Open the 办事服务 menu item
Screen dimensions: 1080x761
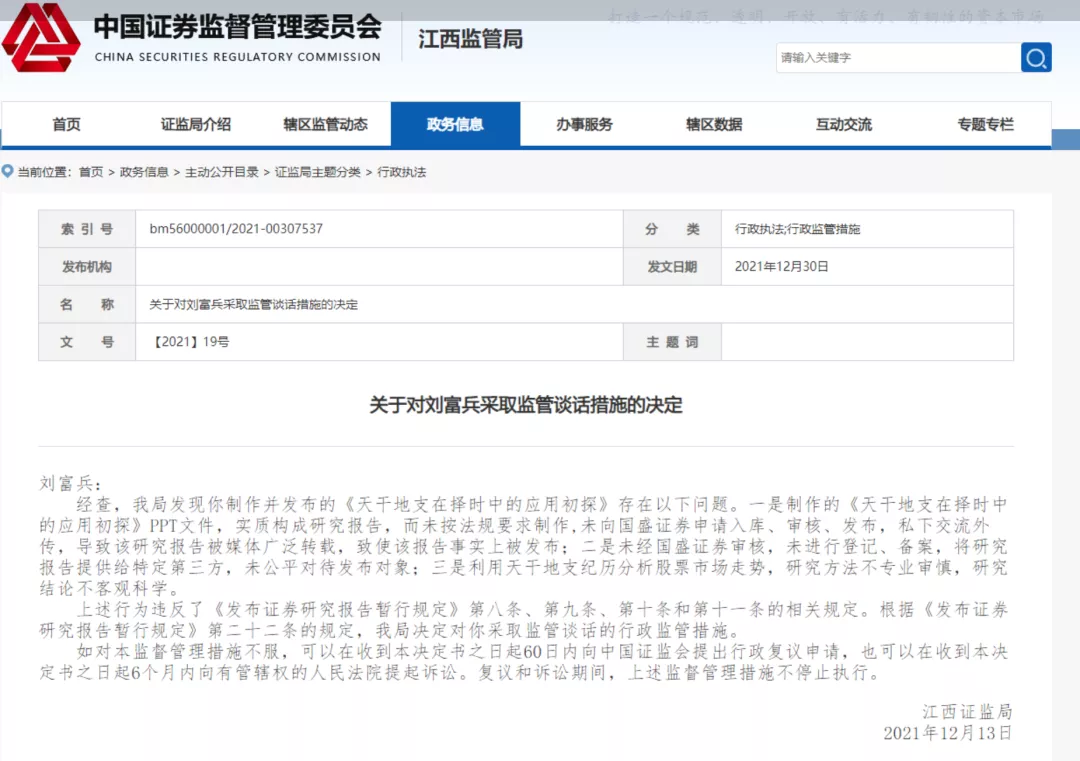click(584, 125)
